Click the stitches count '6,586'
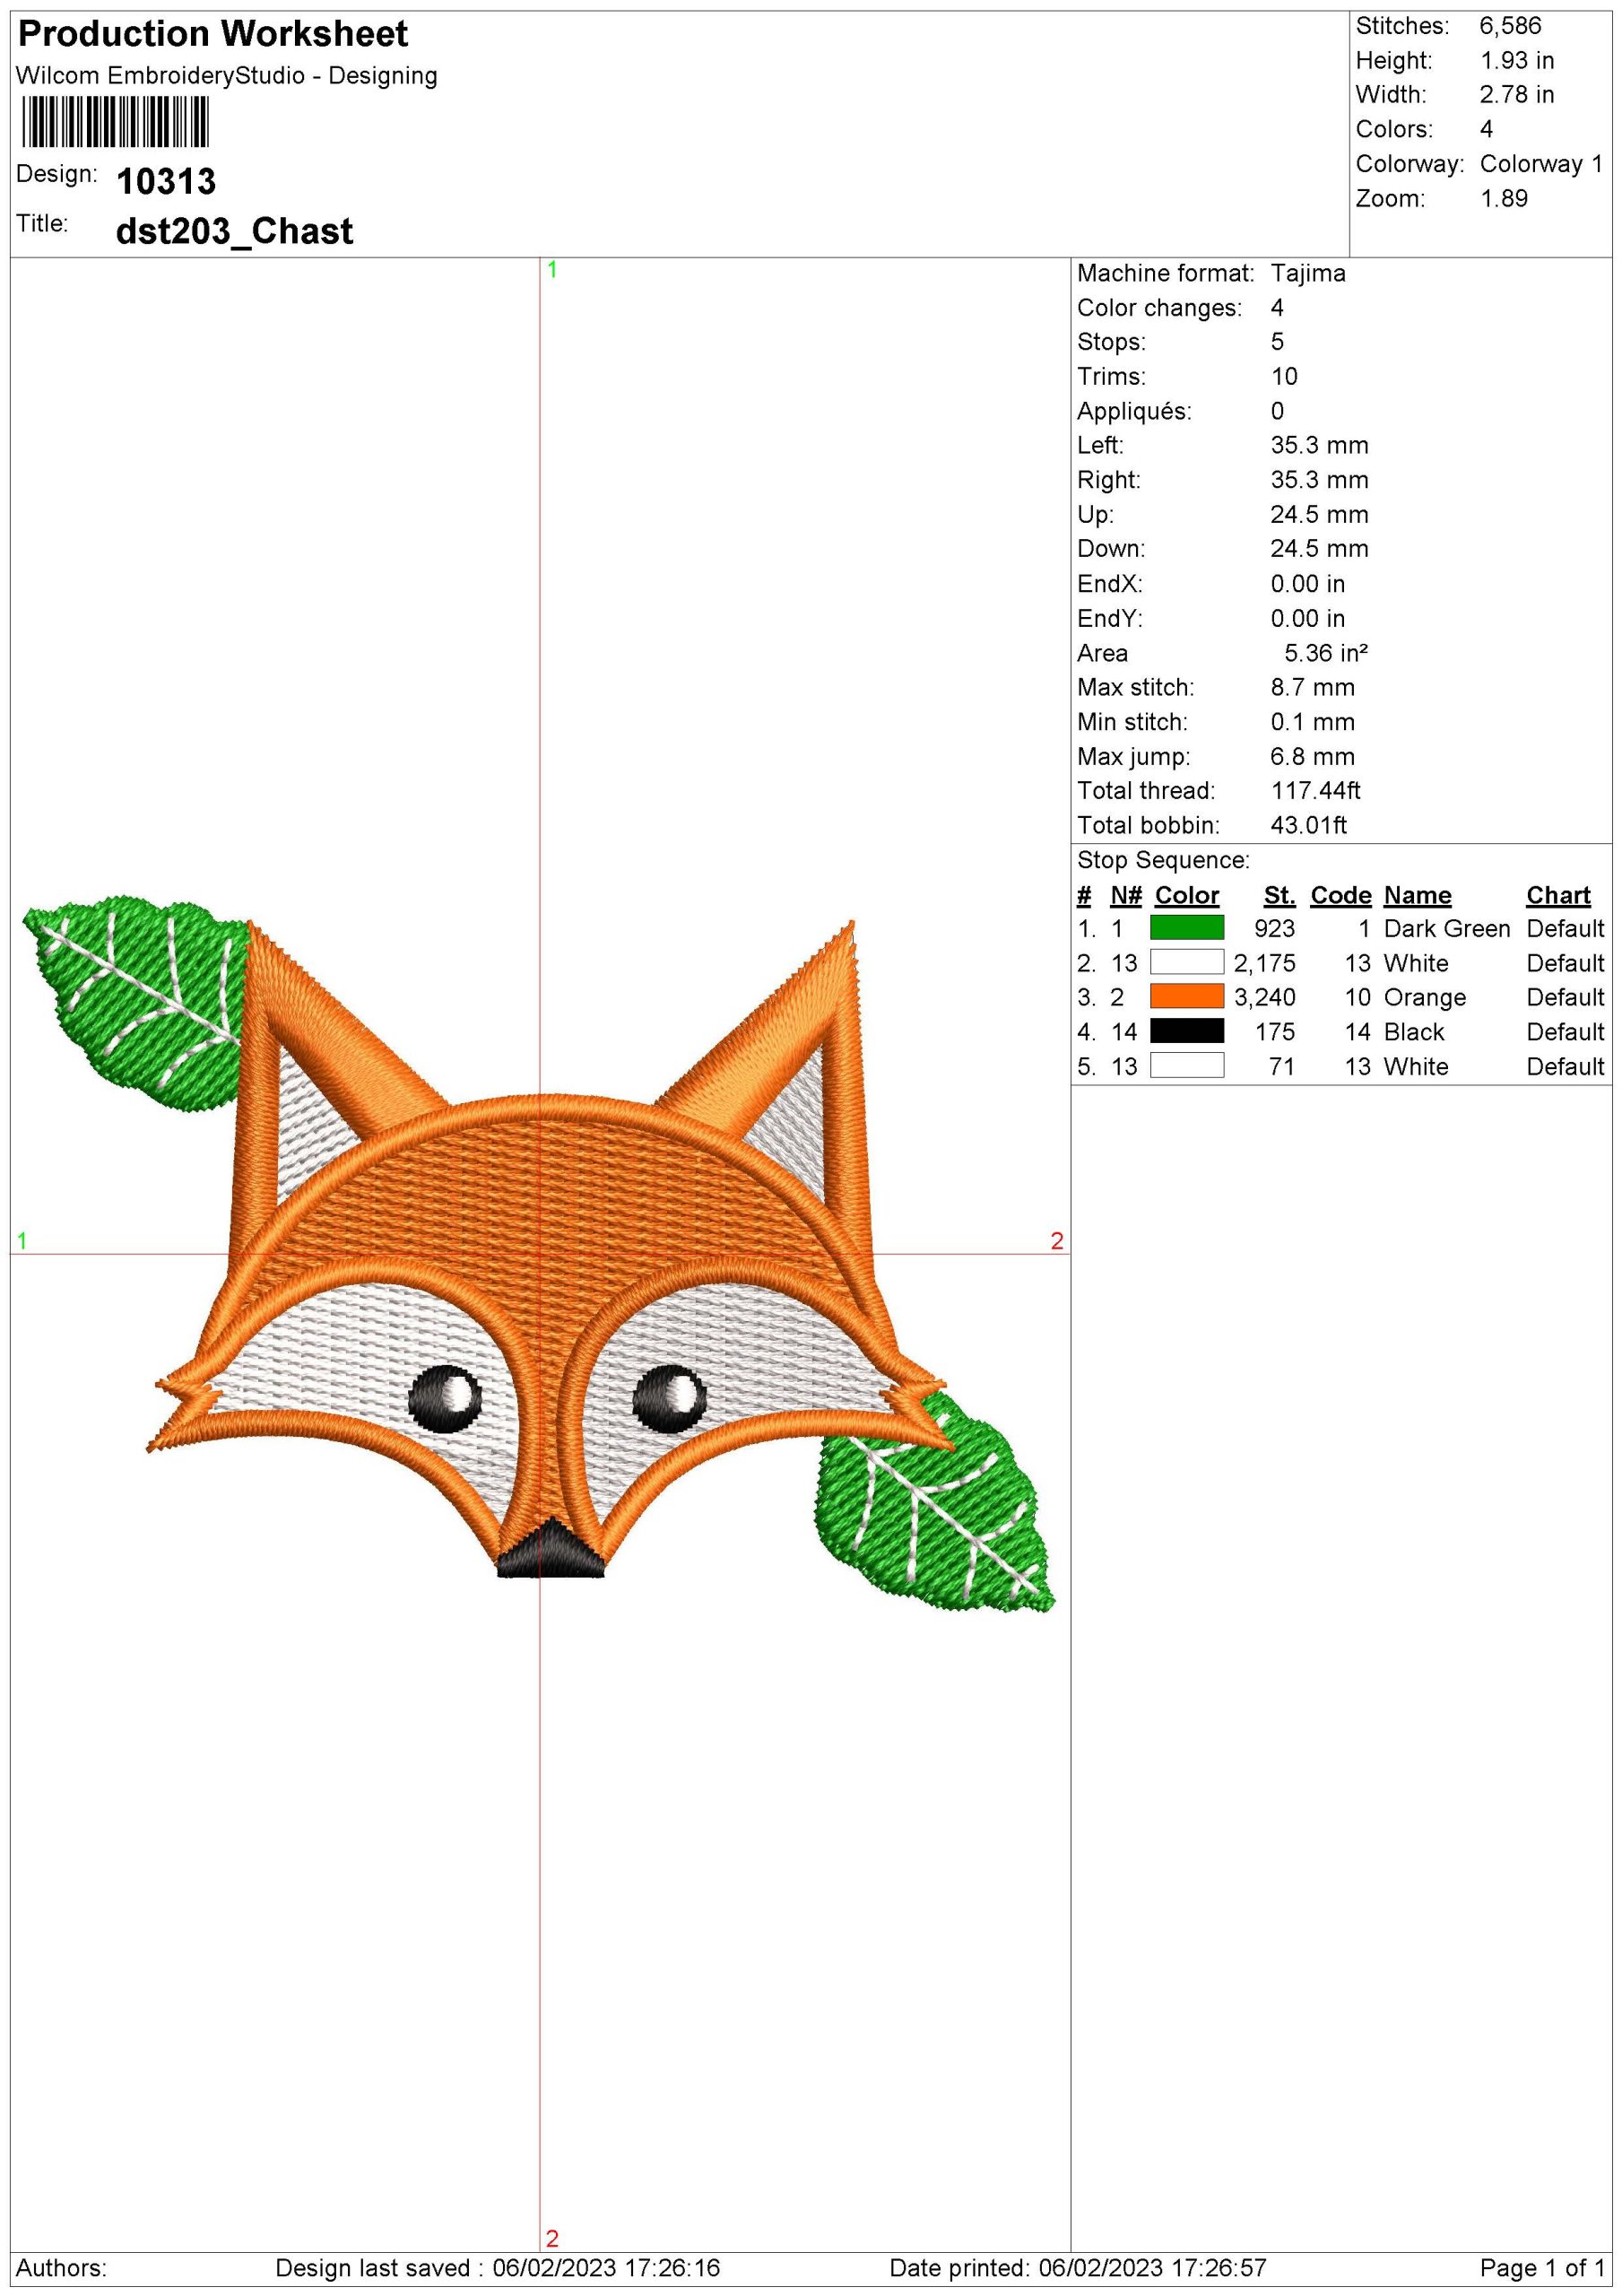This screenshot has height=2296, width=1622. pos(1510,26)
